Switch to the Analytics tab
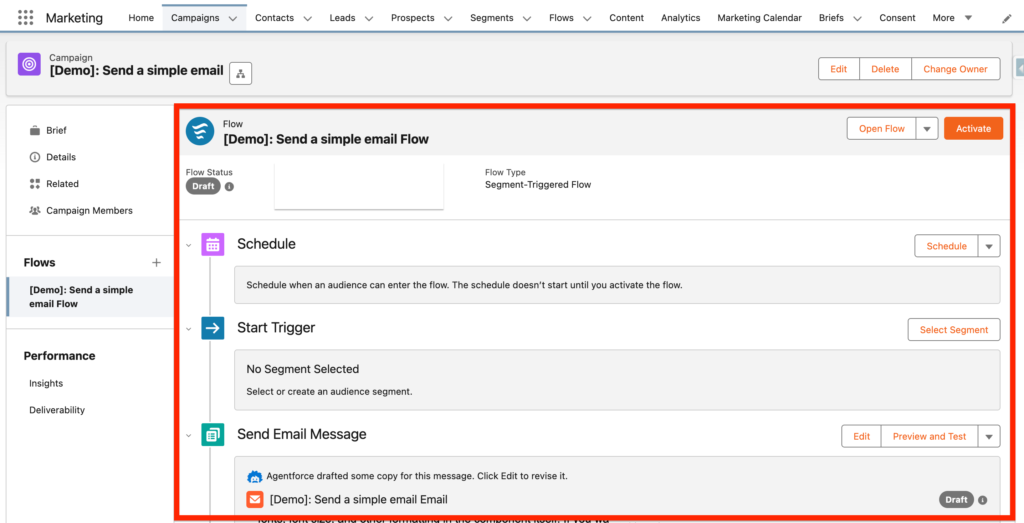The height and width of the screenshot is (523, 1024). point(680,18)
